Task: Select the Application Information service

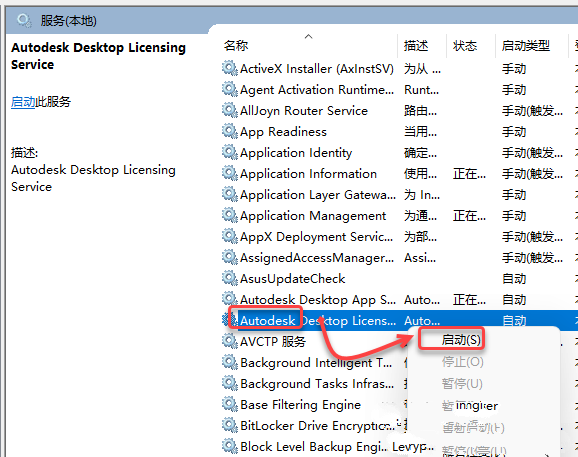Action: [399, 174]
